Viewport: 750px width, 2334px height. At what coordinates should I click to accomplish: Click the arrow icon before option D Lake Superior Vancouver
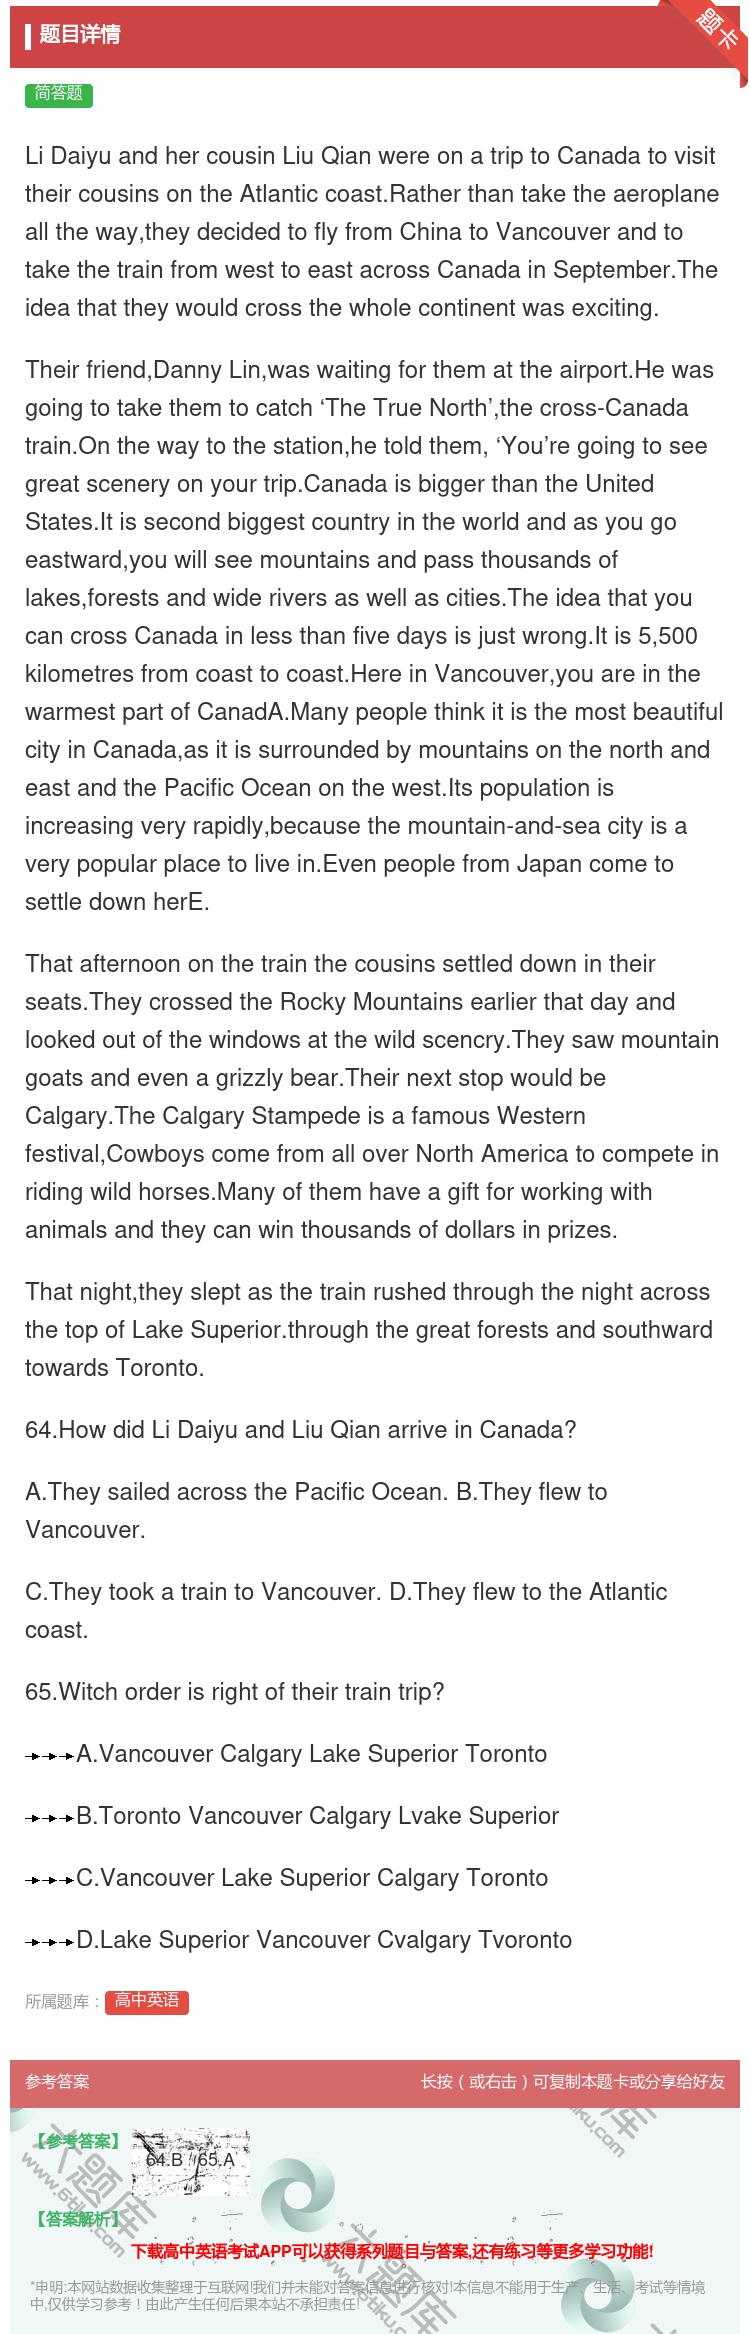pyautogui.click(x=50, y=1942)
